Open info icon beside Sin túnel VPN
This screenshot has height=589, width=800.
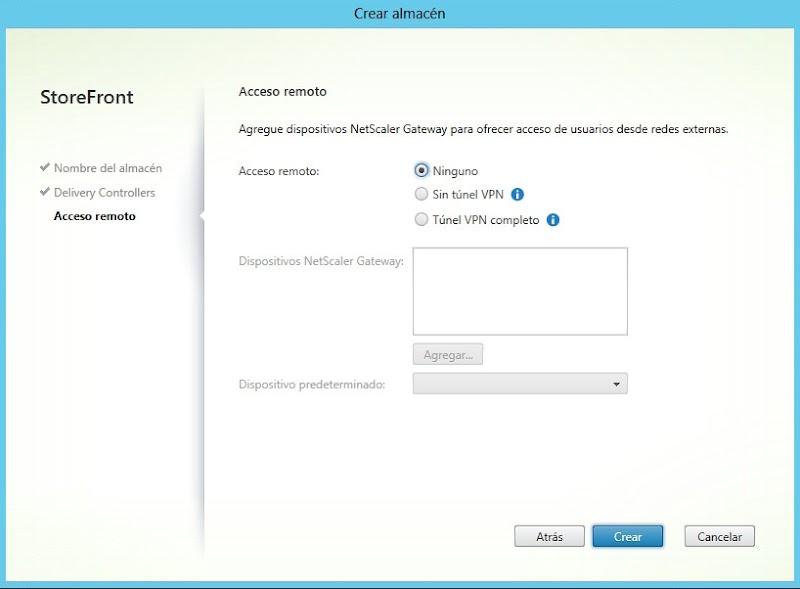[x=517, y=194]
